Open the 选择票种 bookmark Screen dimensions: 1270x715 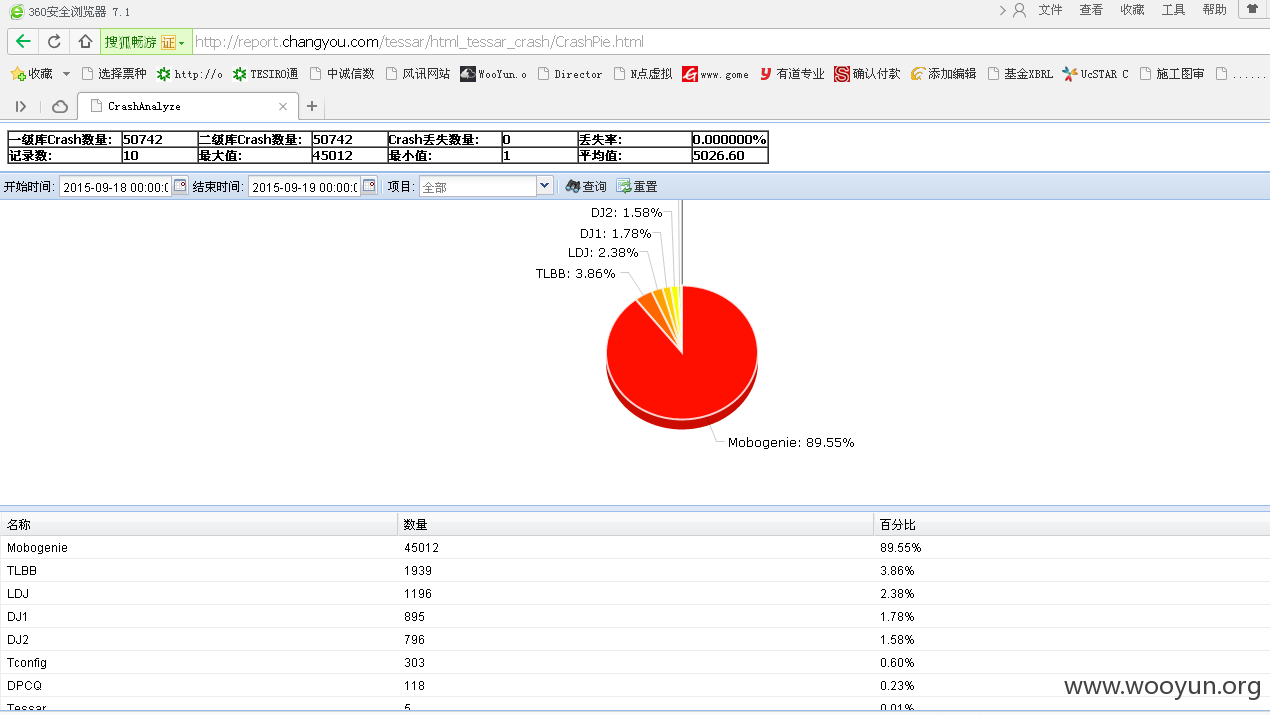[x=114, y=74]
